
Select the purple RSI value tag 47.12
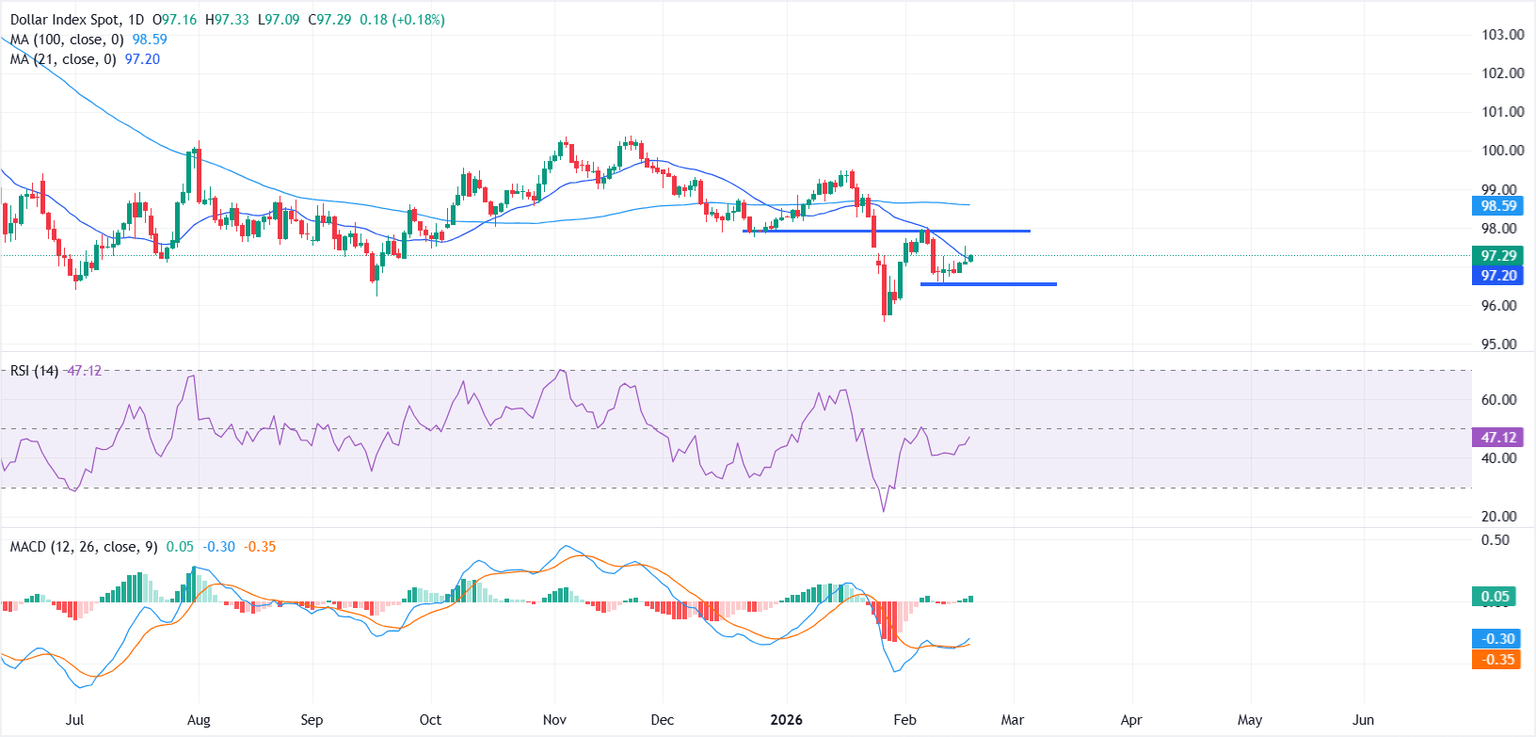tap(1503, 437)
